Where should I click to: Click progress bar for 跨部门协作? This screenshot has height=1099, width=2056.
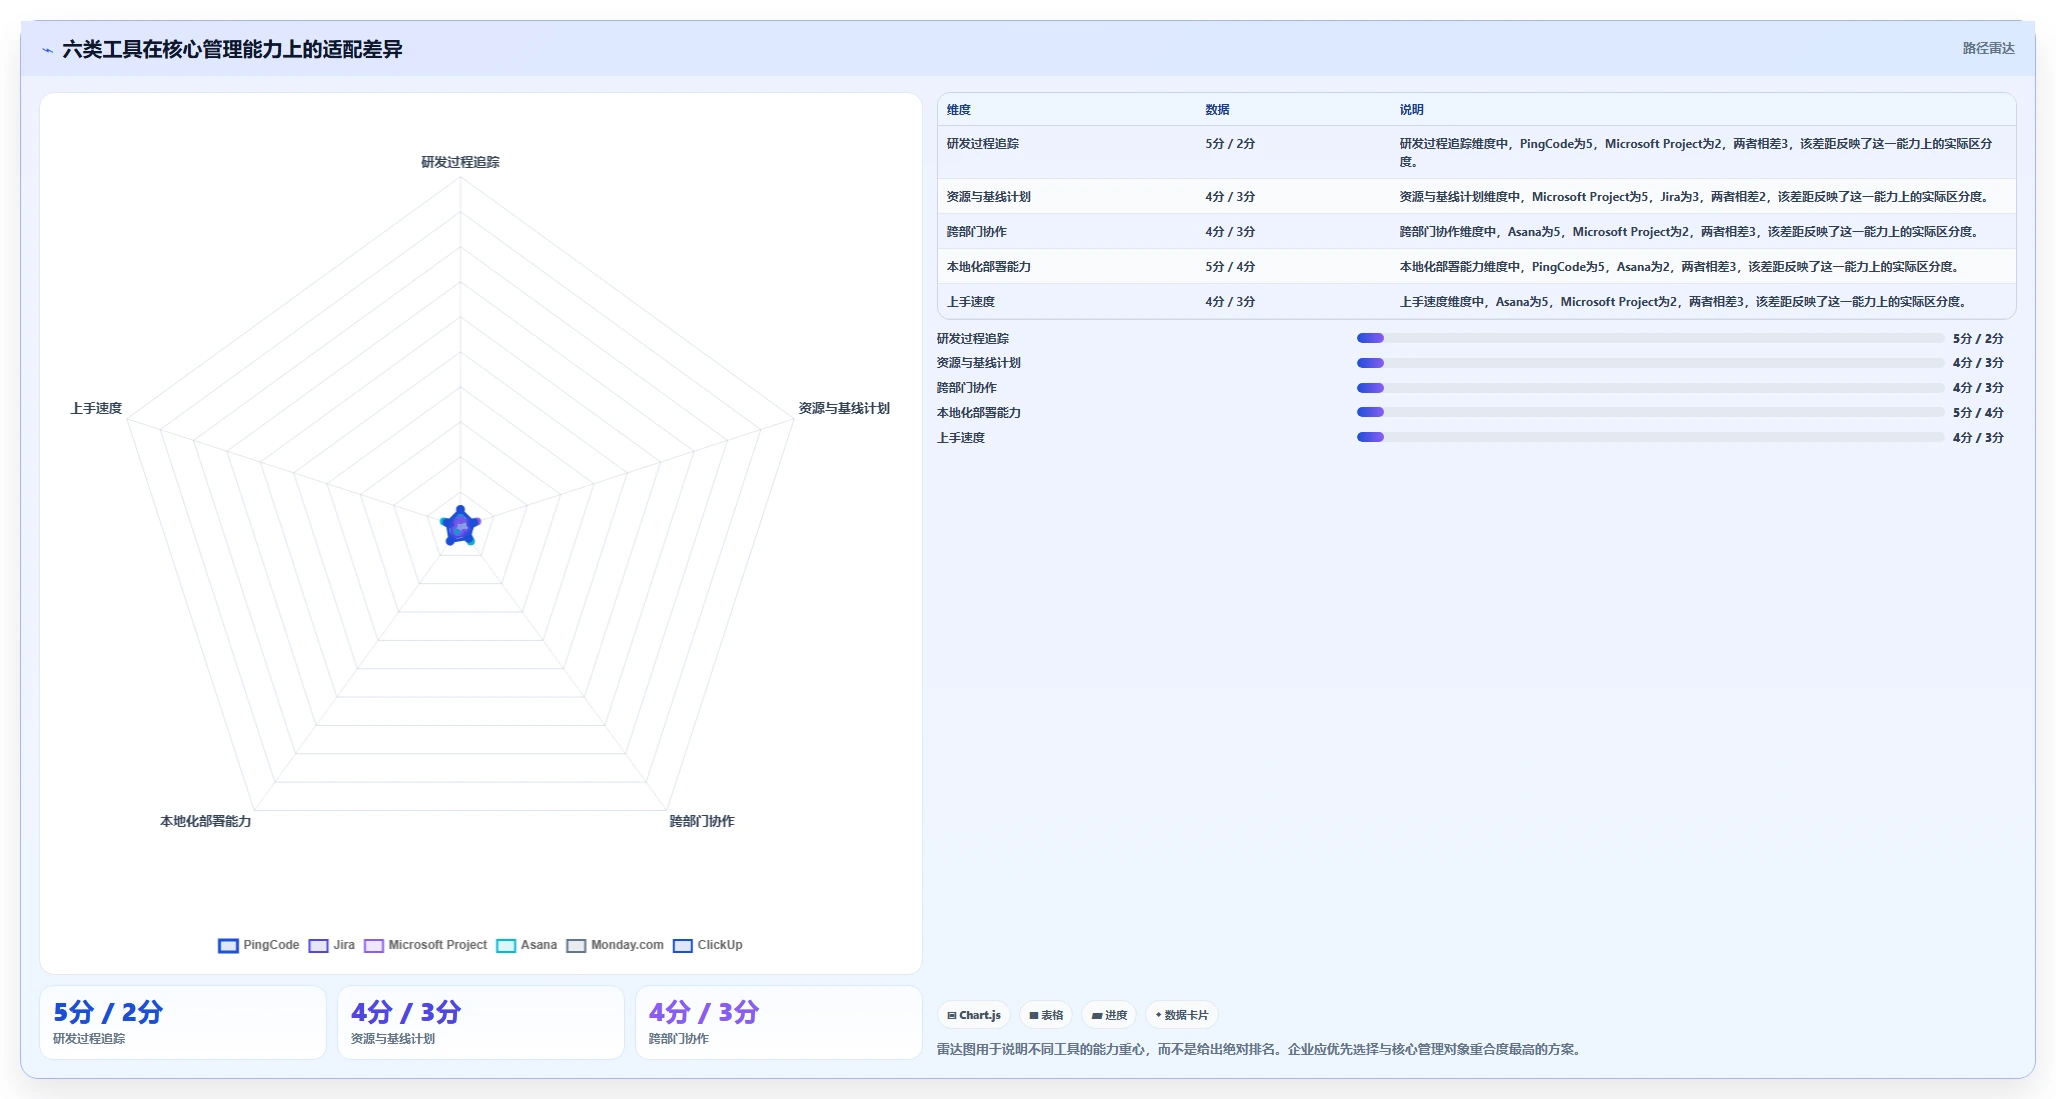1650,388
